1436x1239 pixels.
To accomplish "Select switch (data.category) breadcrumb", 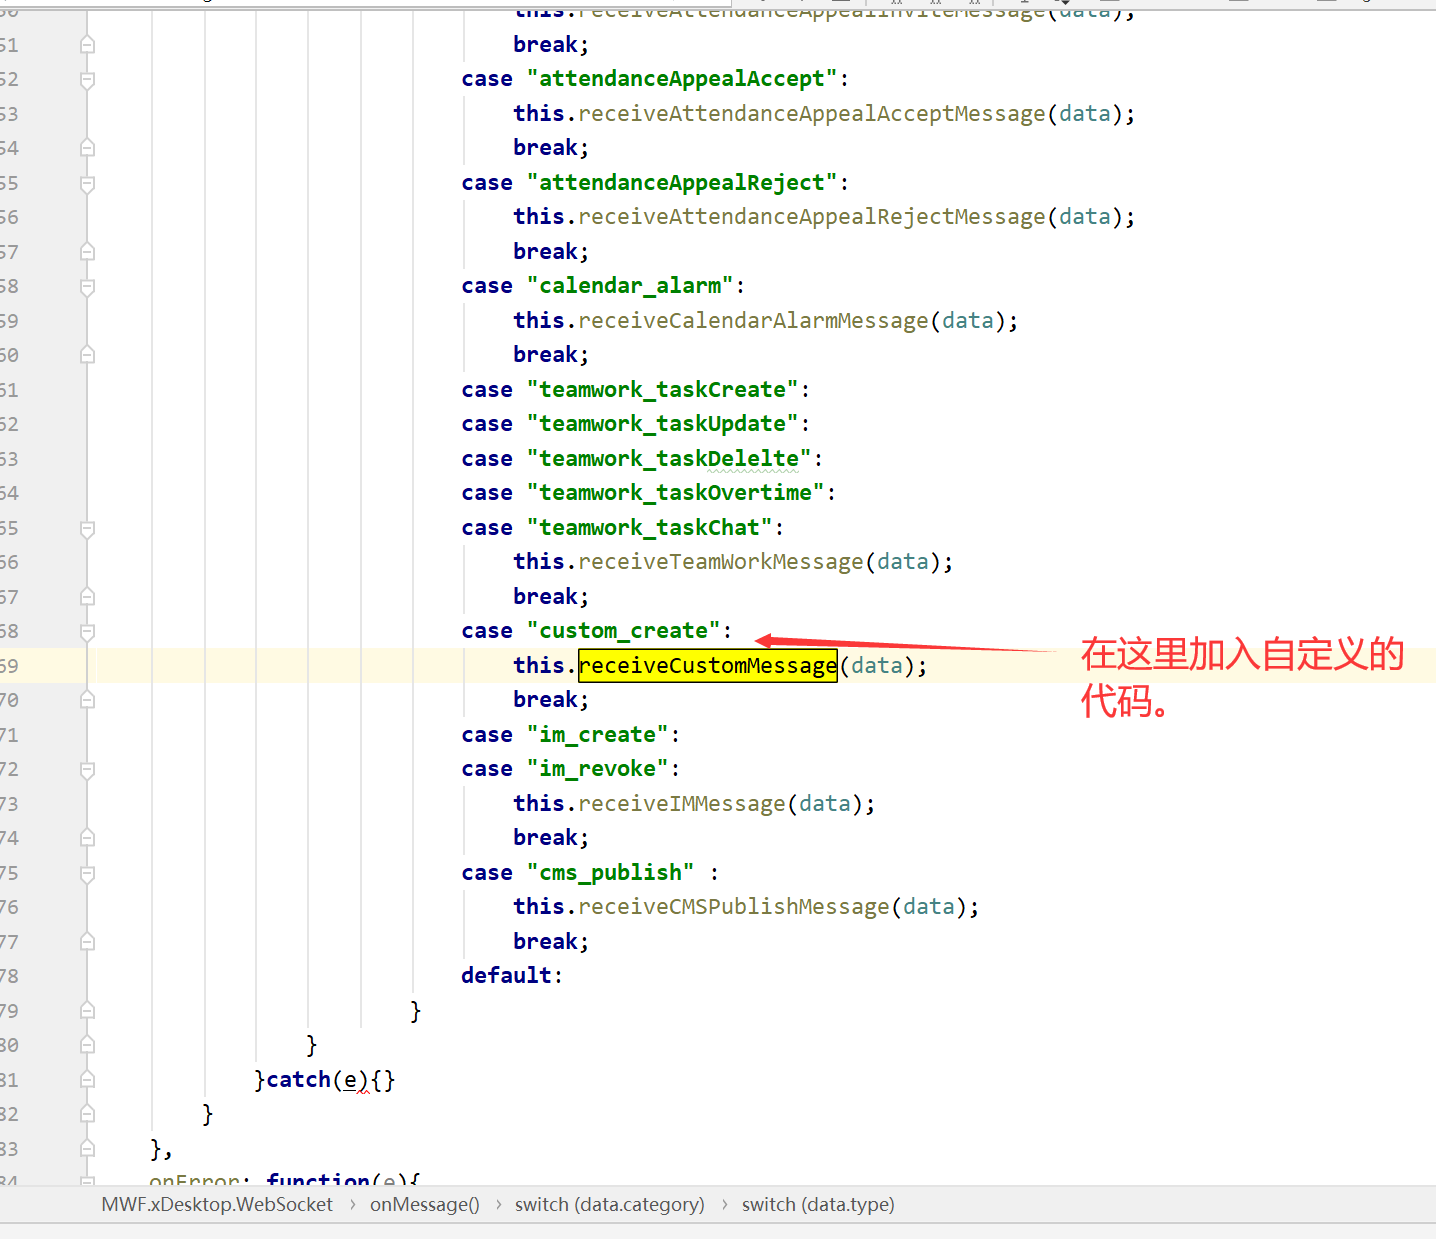I will (609, 1205).
